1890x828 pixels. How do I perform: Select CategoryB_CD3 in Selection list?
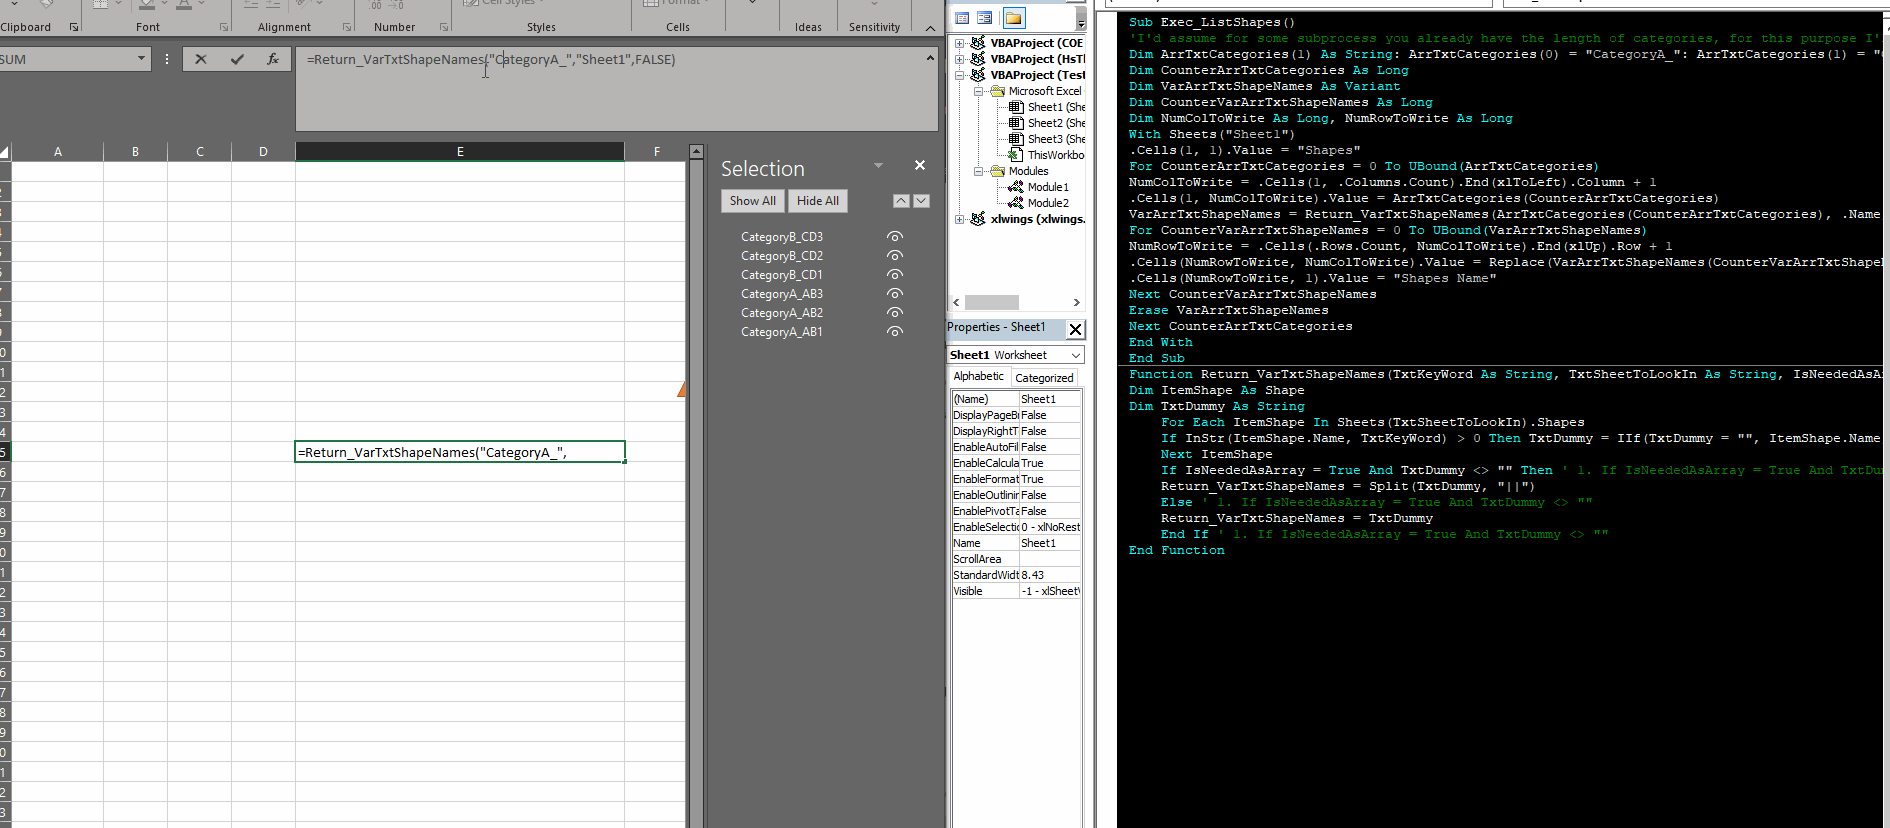782,237
